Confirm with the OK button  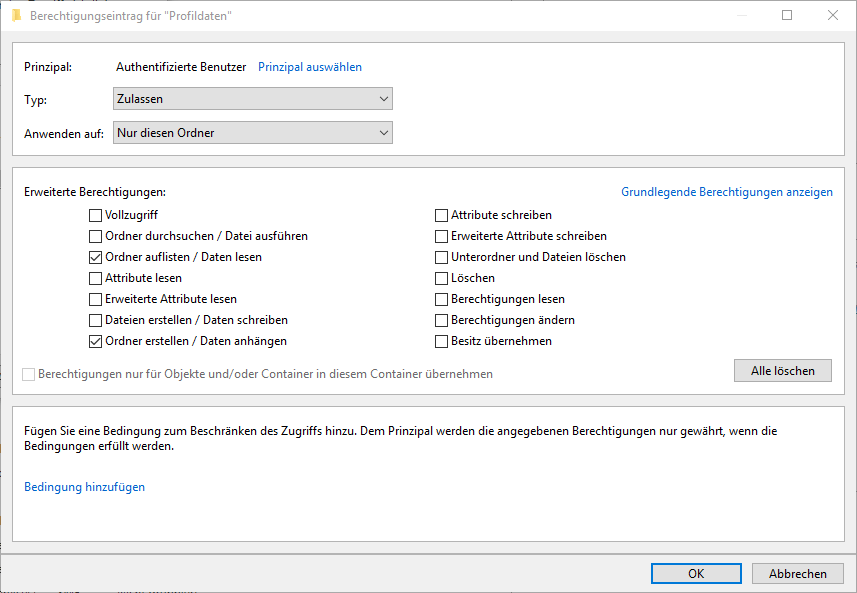click(x=696, y=574)
